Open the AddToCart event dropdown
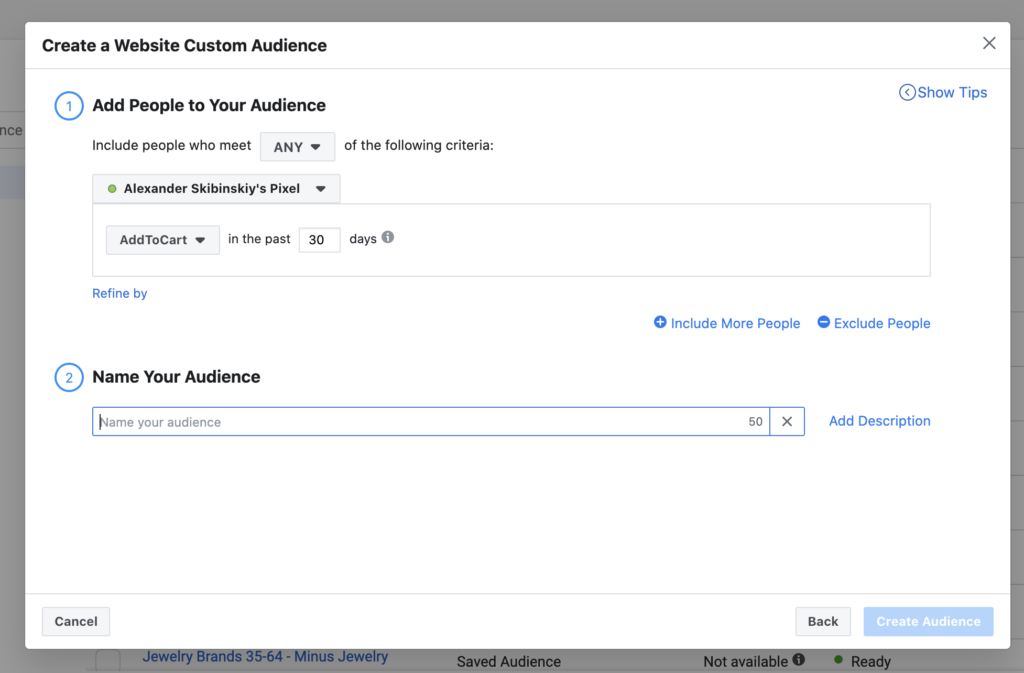 [x=163, y=240]
